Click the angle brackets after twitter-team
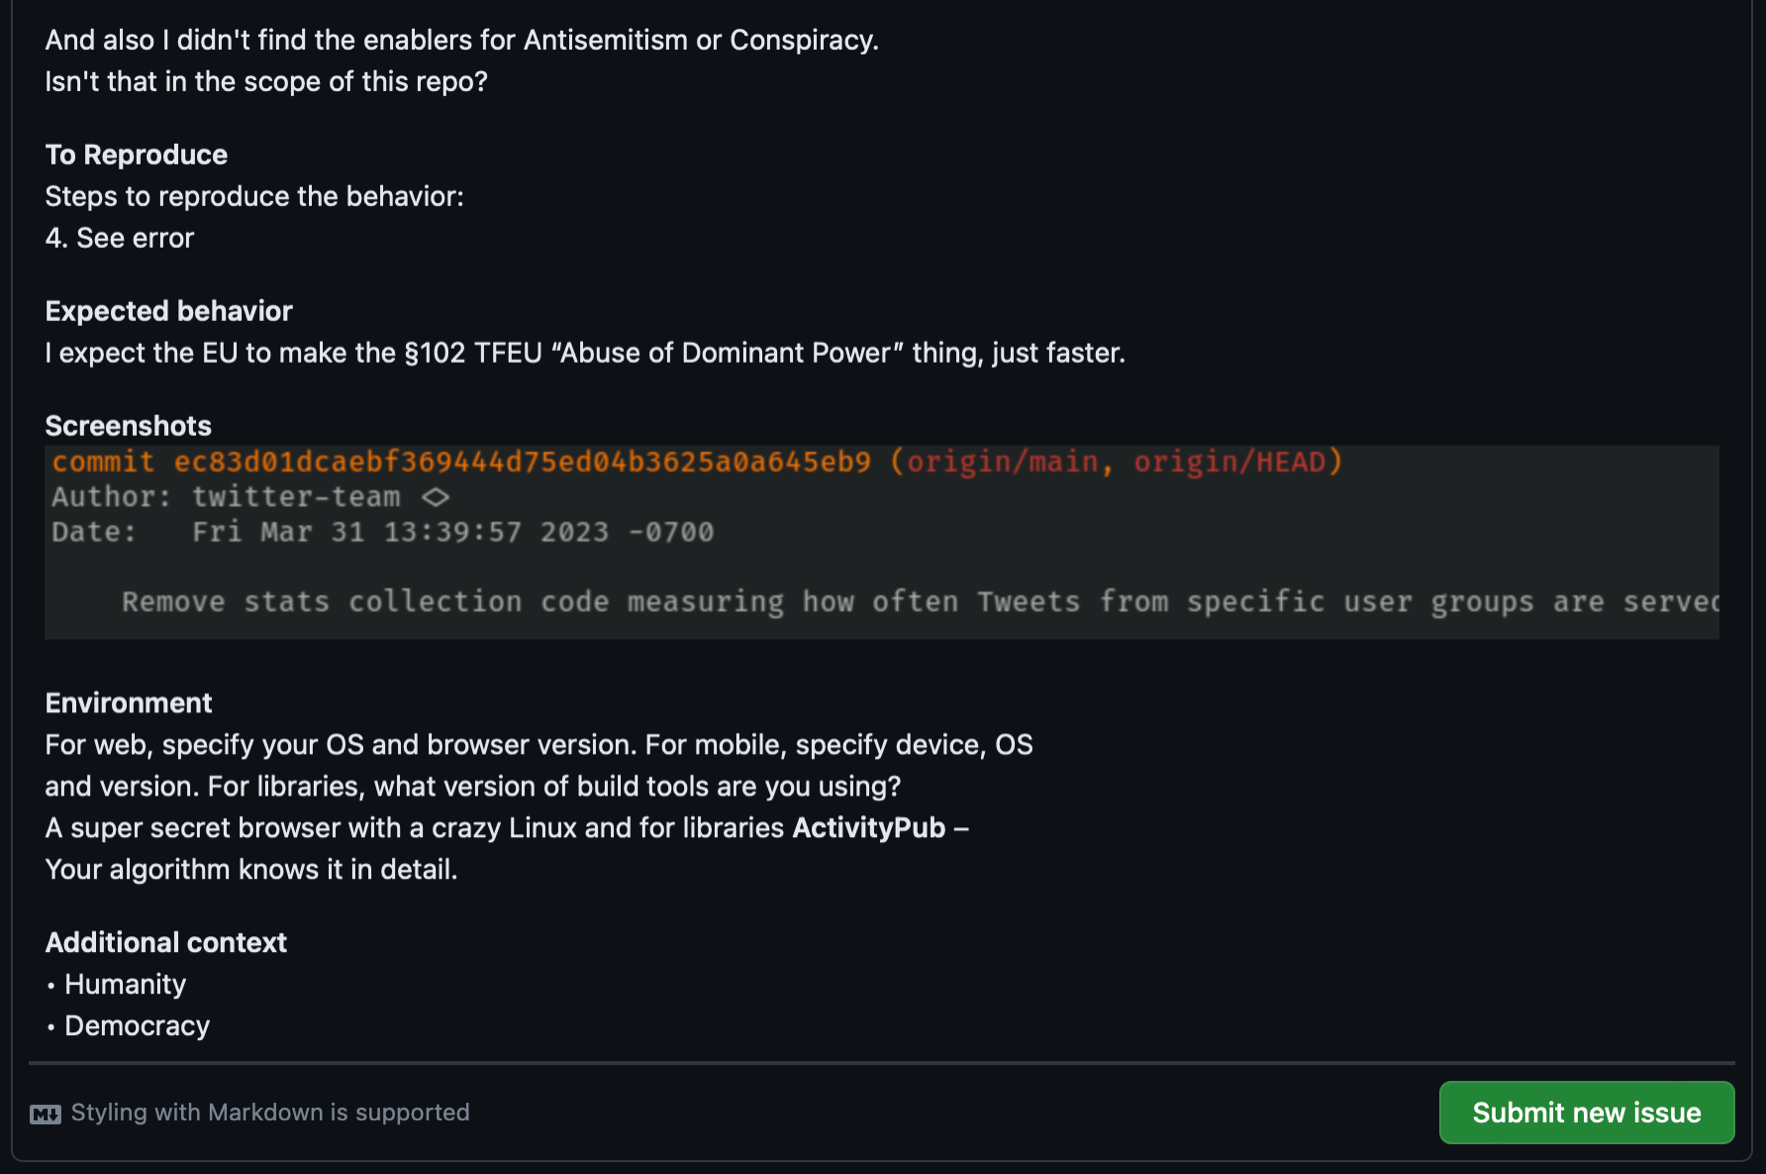The width and height of the screenshot is (1766, 1174). pos(435,497)
